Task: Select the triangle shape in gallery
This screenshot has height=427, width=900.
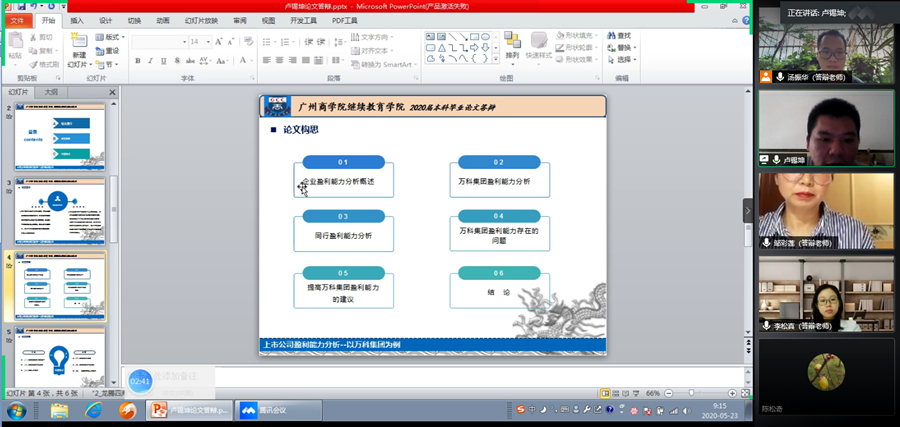Action: (441, 48)
